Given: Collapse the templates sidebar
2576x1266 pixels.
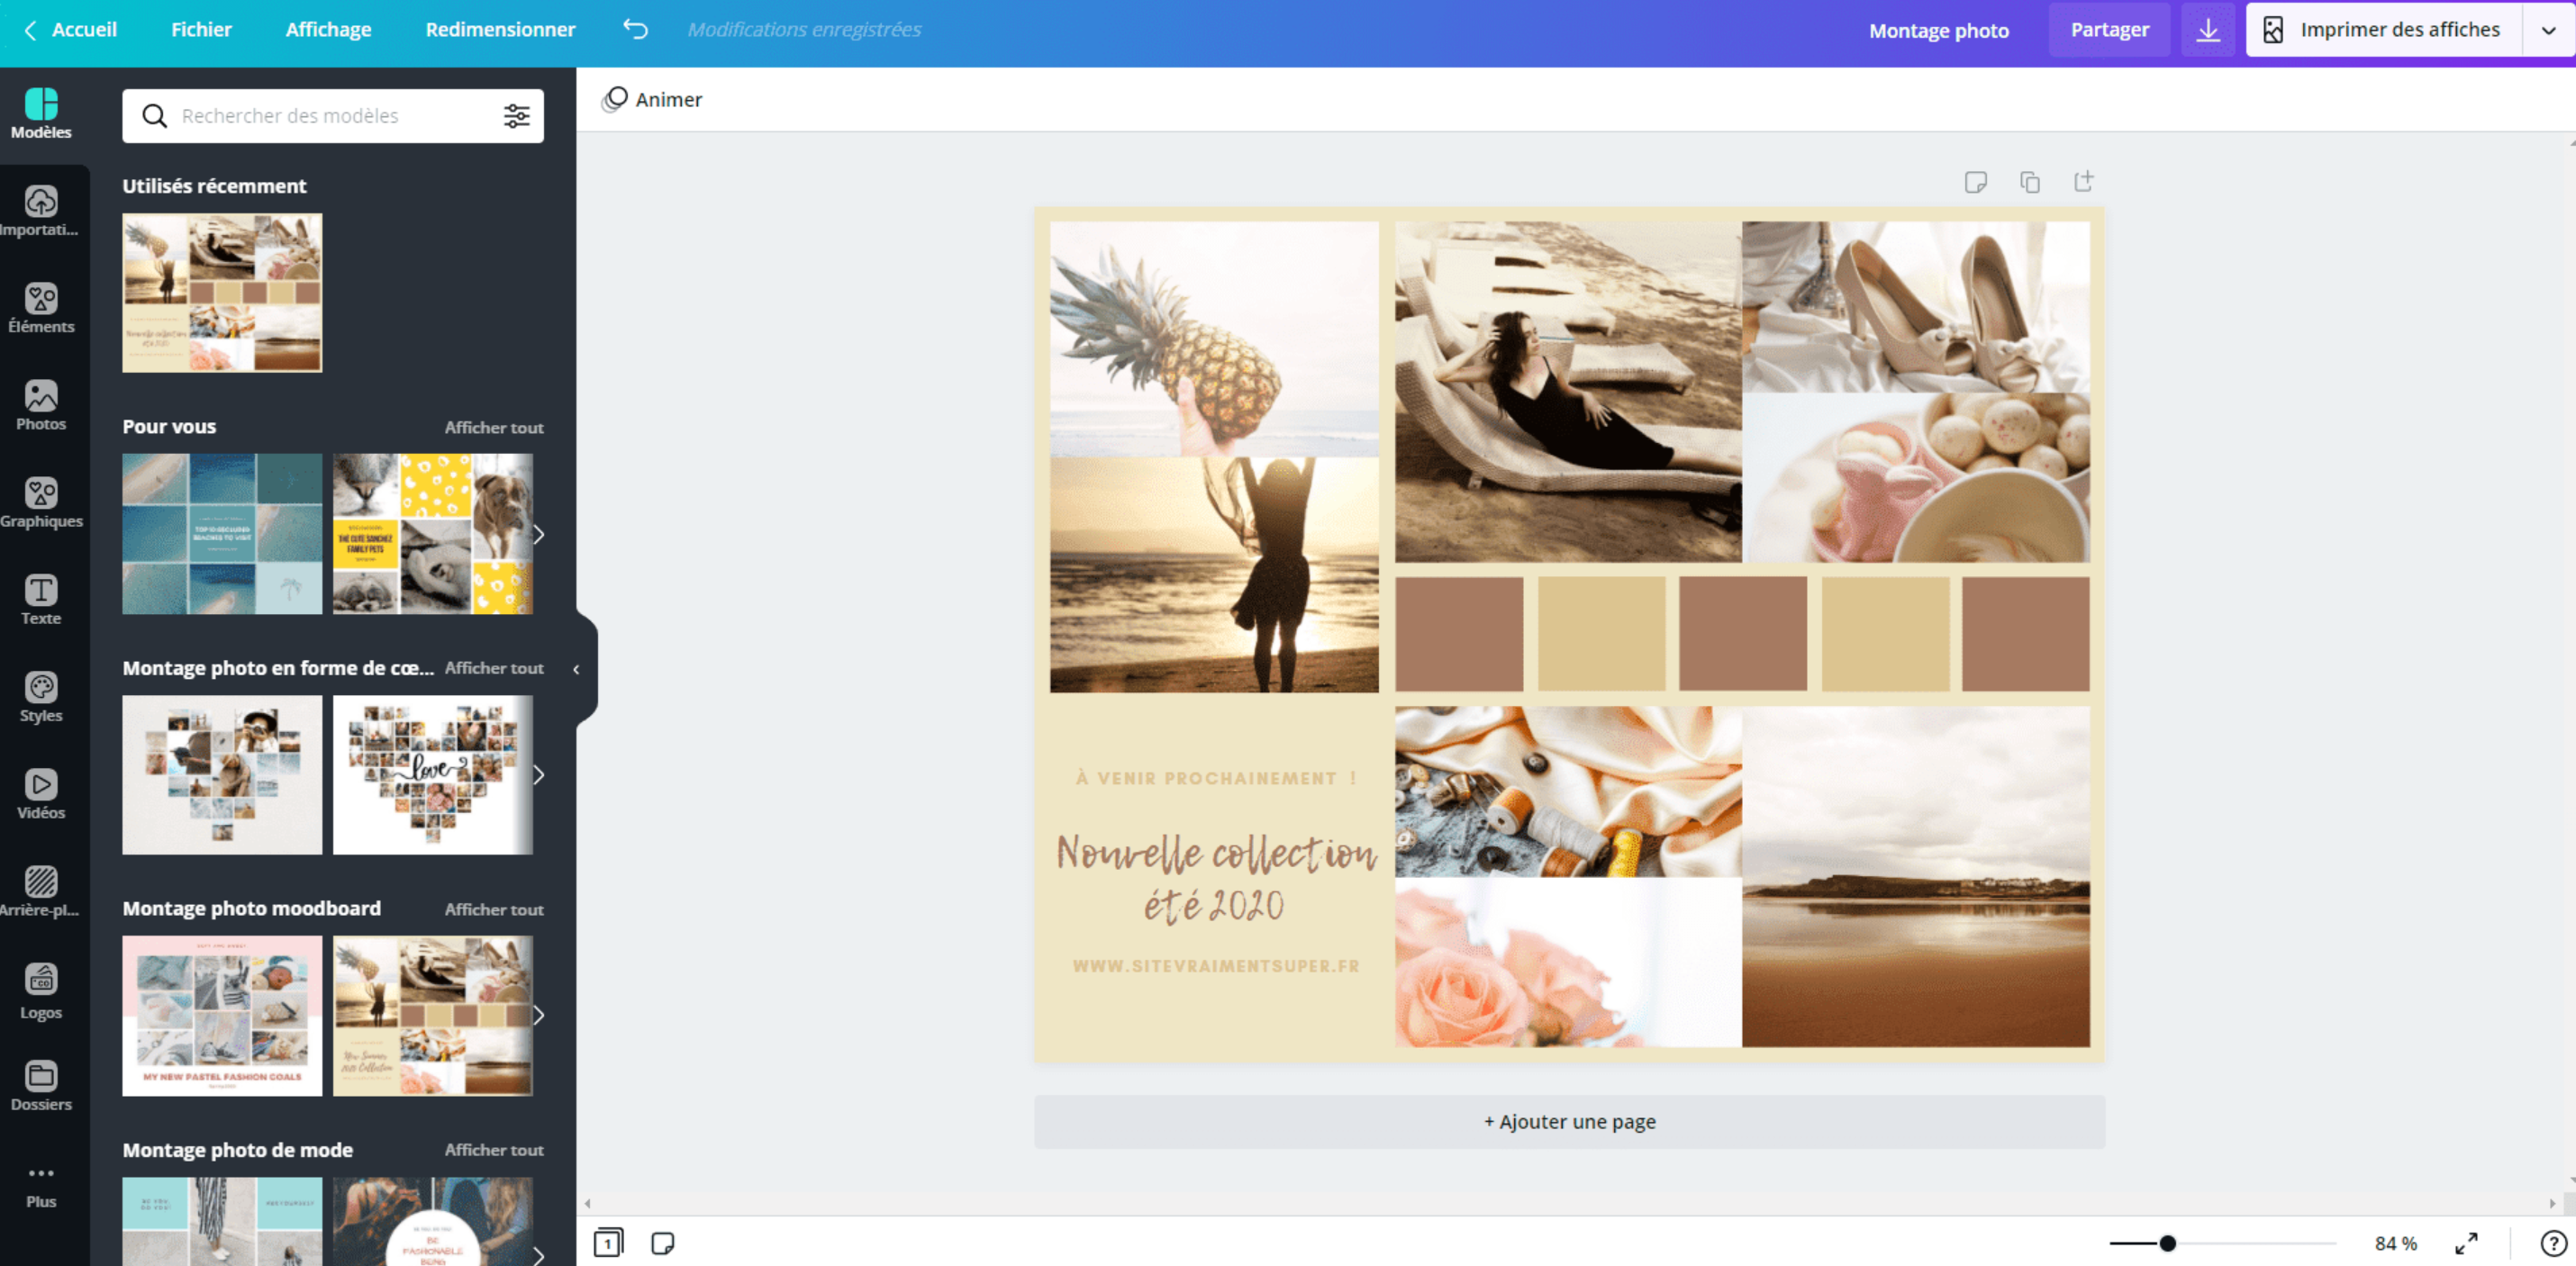Looking at the screenshot, I should [x=576, y=670].
